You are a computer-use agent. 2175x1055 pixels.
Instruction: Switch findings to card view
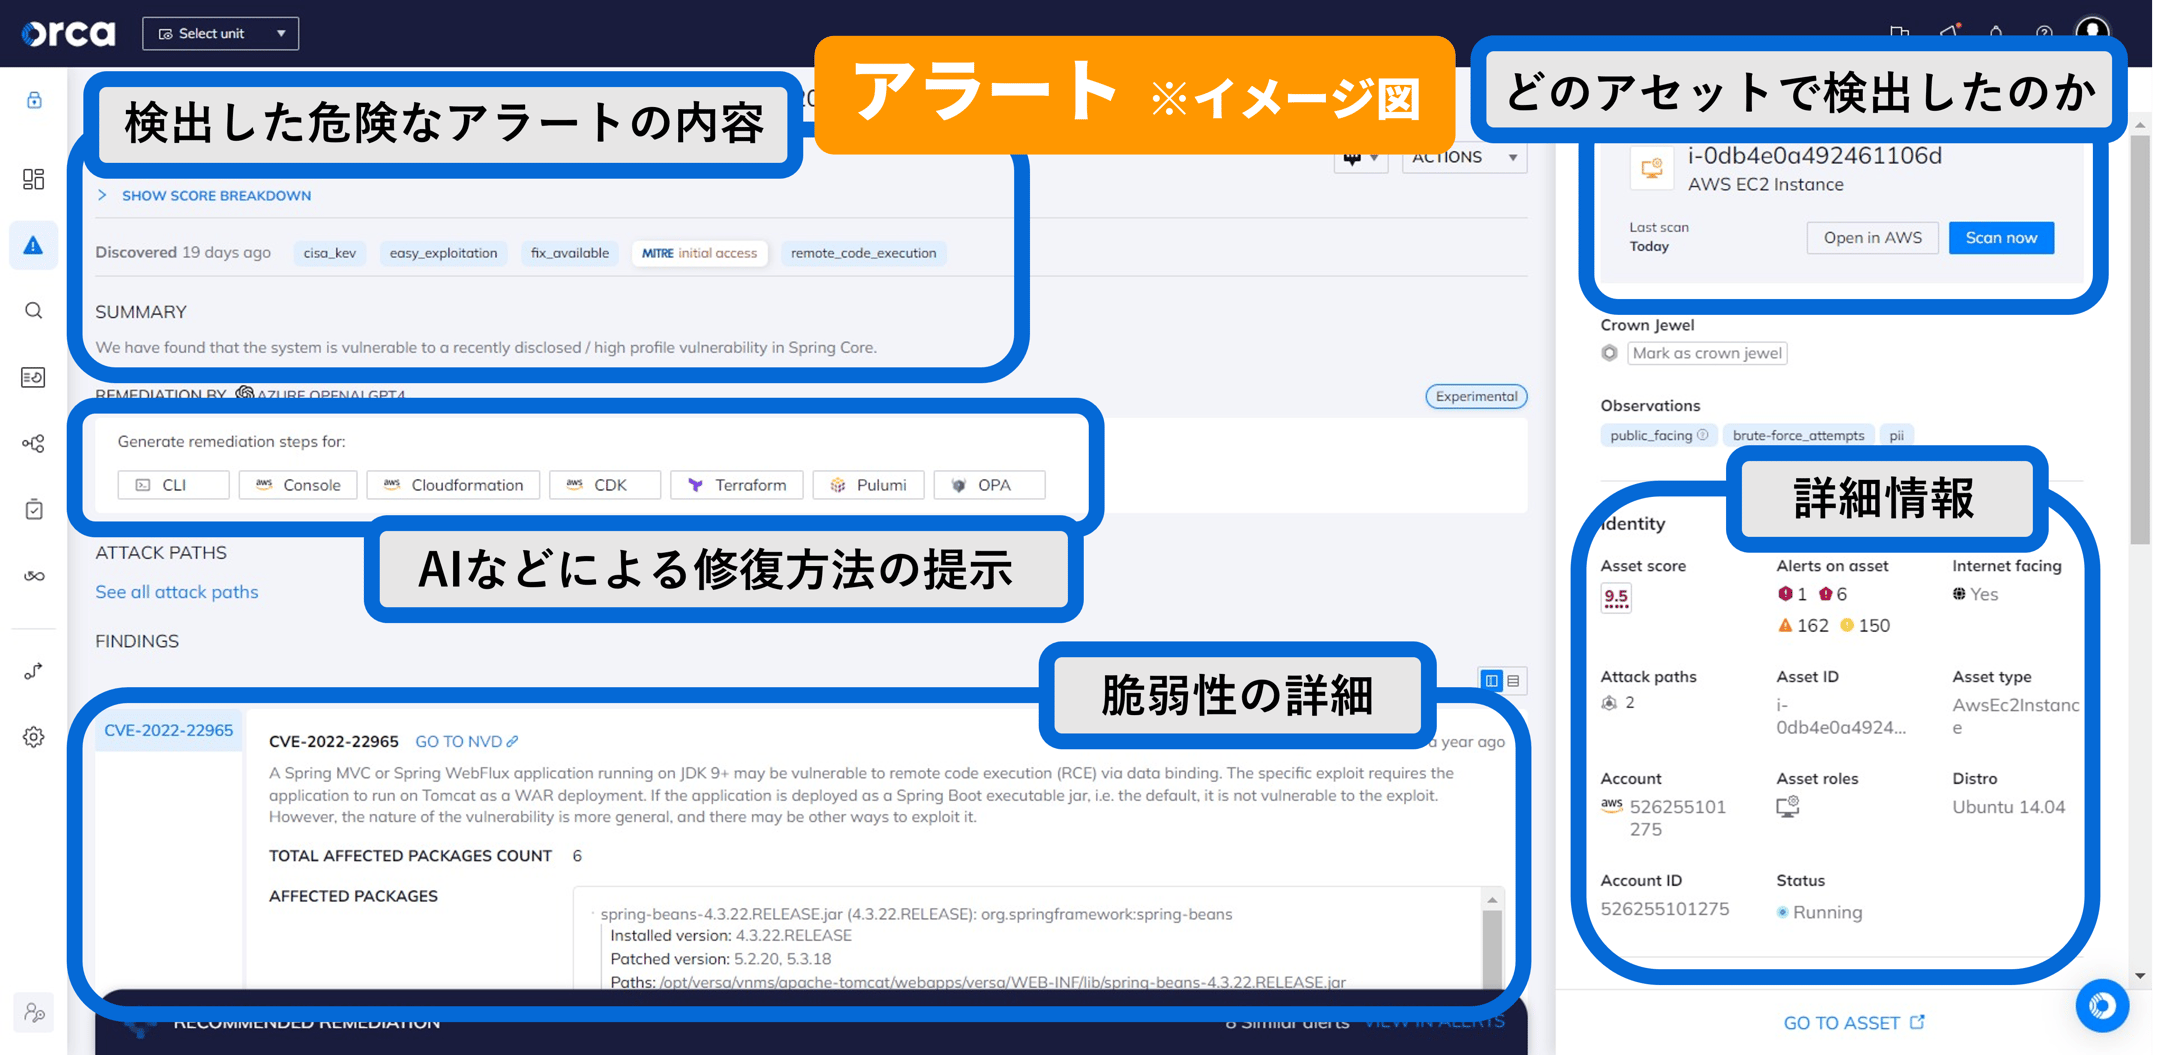[x=1492, y=681]
